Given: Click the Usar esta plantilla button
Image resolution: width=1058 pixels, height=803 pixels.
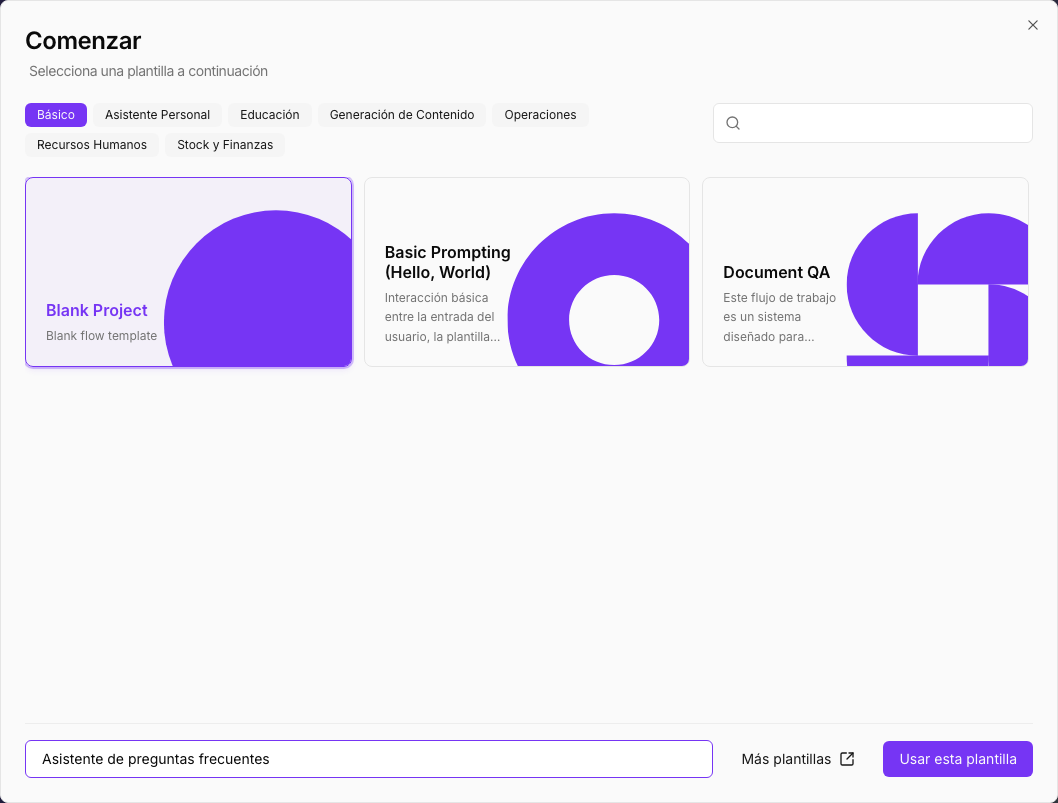Looking at the screenshot, I should pyautogui.click(x=957, y=759).
